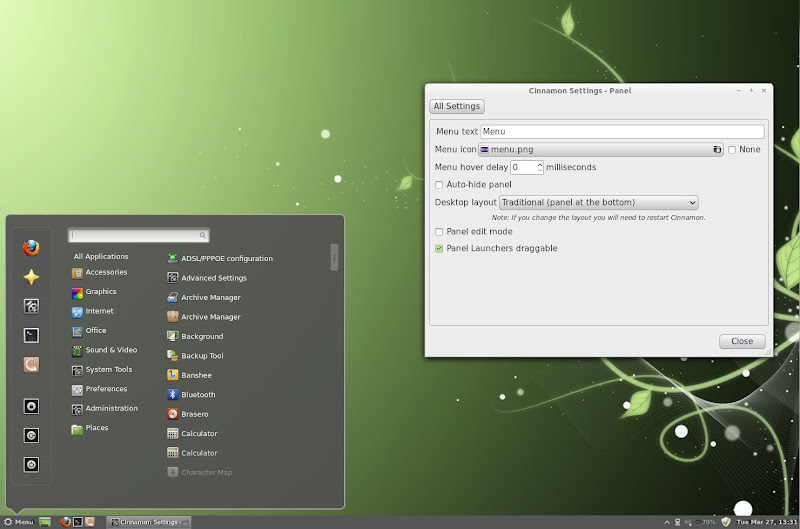
Task: Open the menu.png icon file chooser
Action: click(600, 149)
